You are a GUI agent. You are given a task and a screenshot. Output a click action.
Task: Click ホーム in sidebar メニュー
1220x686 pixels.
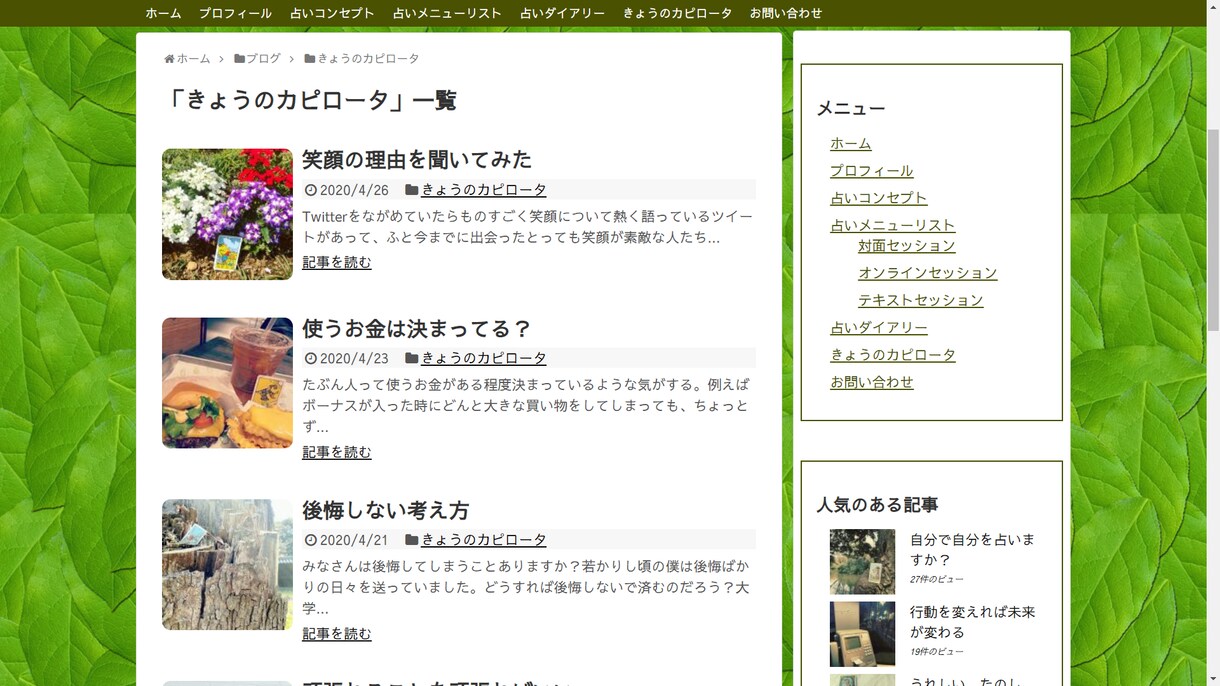(851, 144)
